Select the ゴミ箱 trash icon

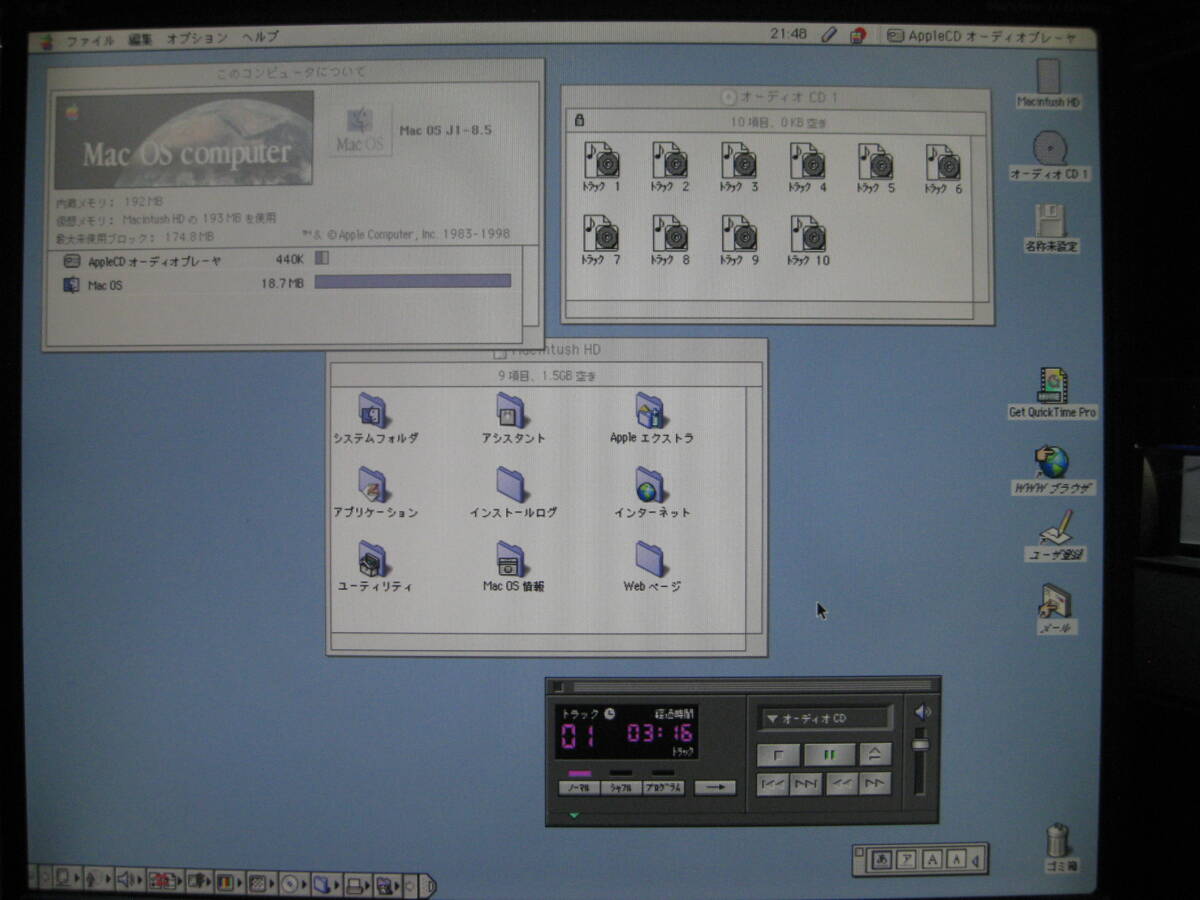point(1058,847)
